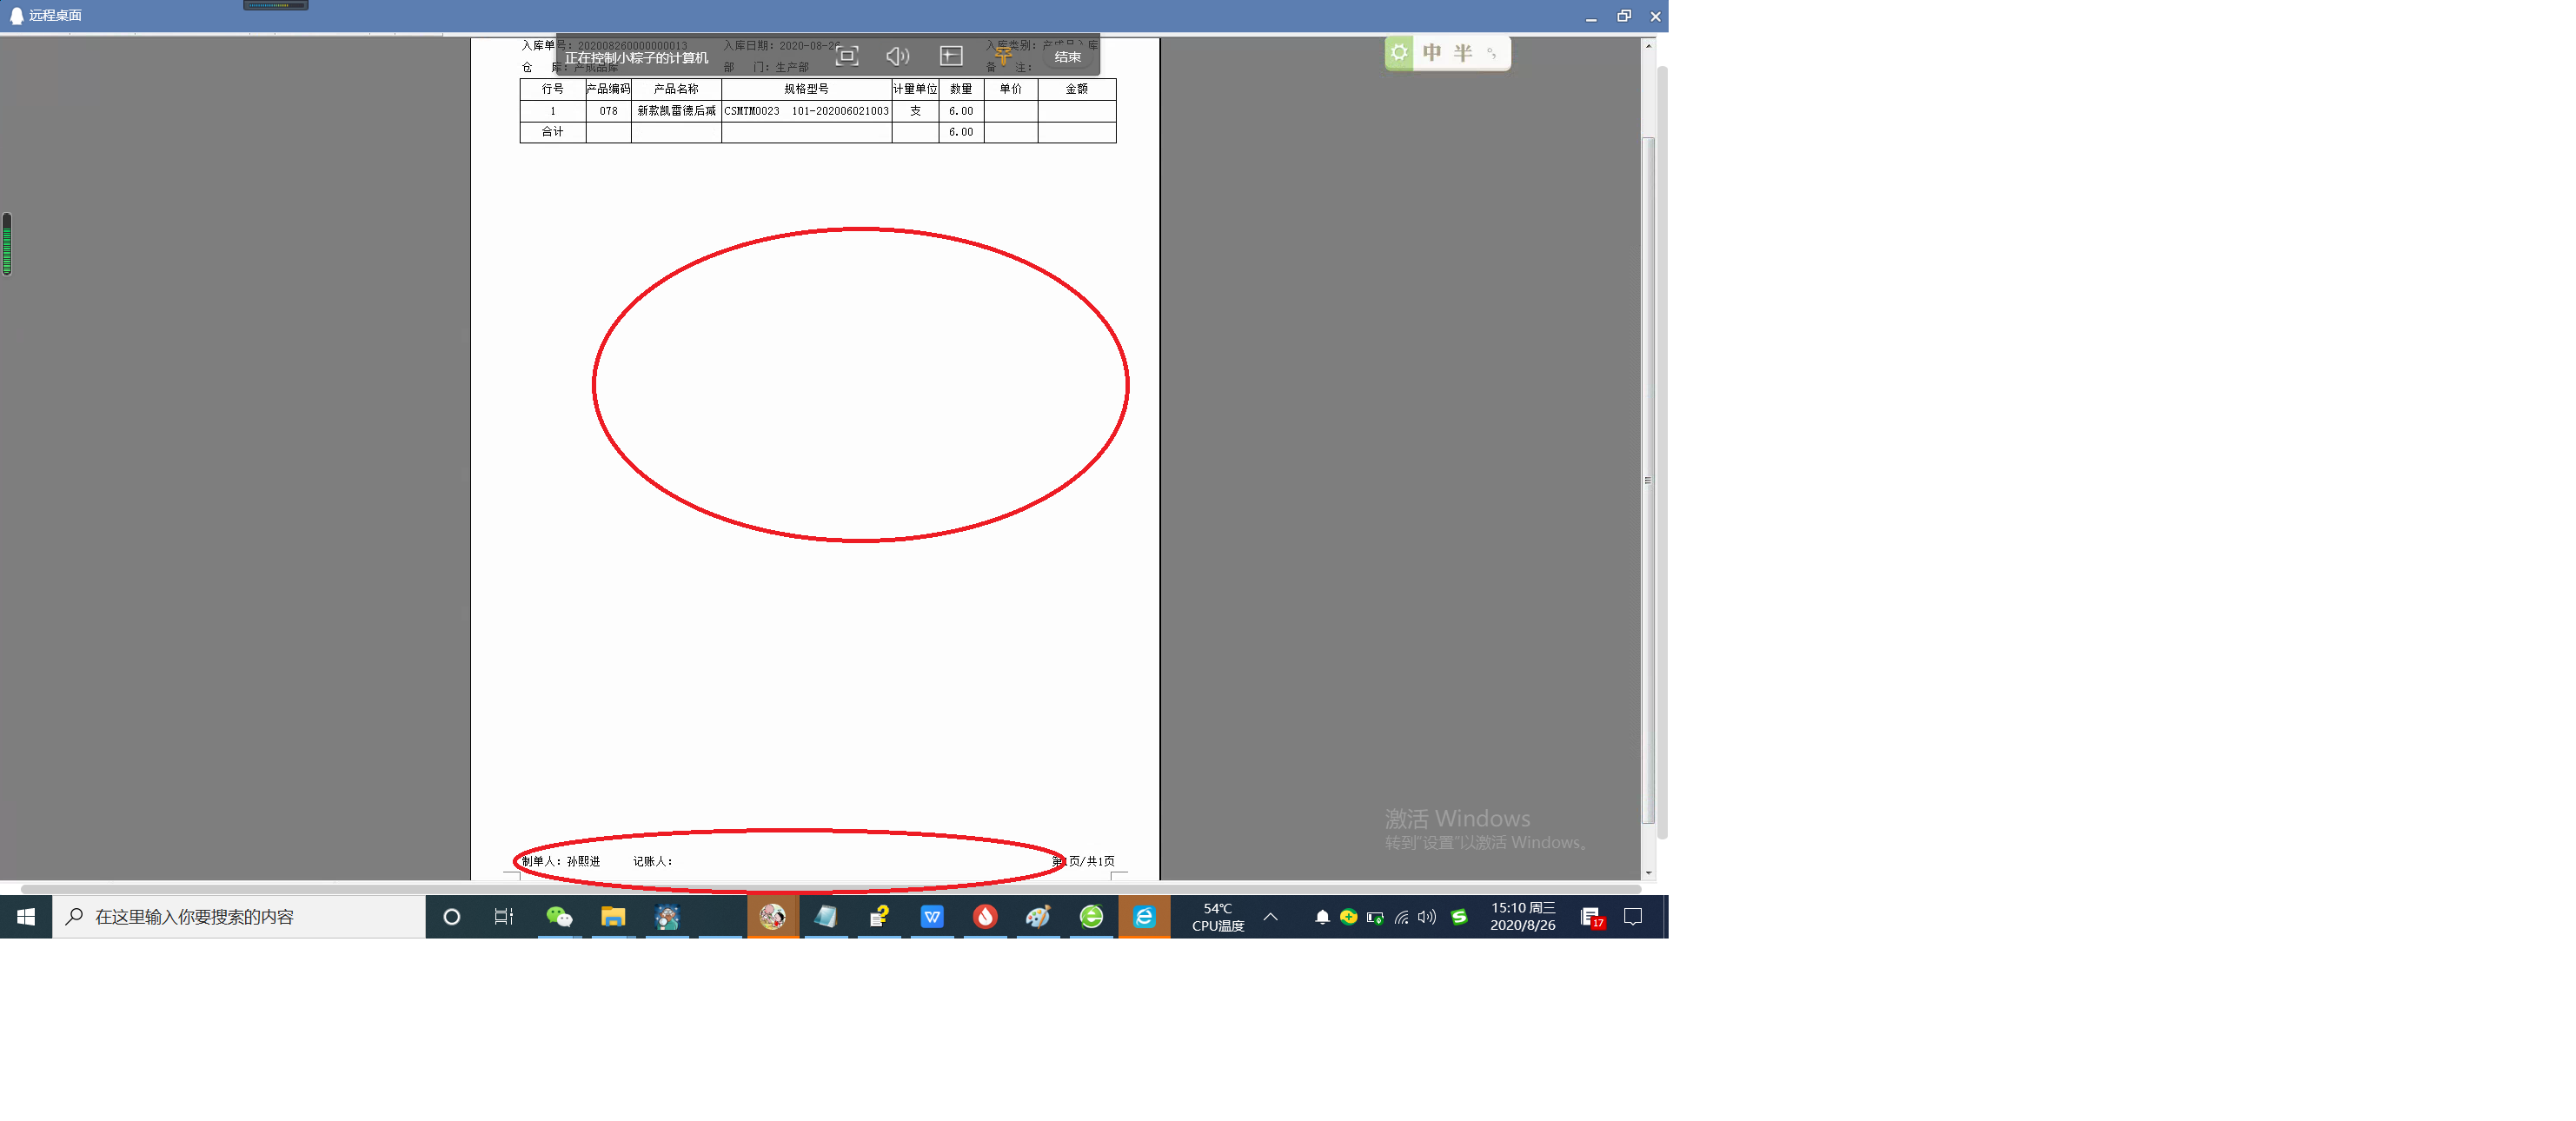Toggle the 半 half-width character mode
This screenshot has height=1121, width=2576.
pyautogui.click(x=1462, y=52)
